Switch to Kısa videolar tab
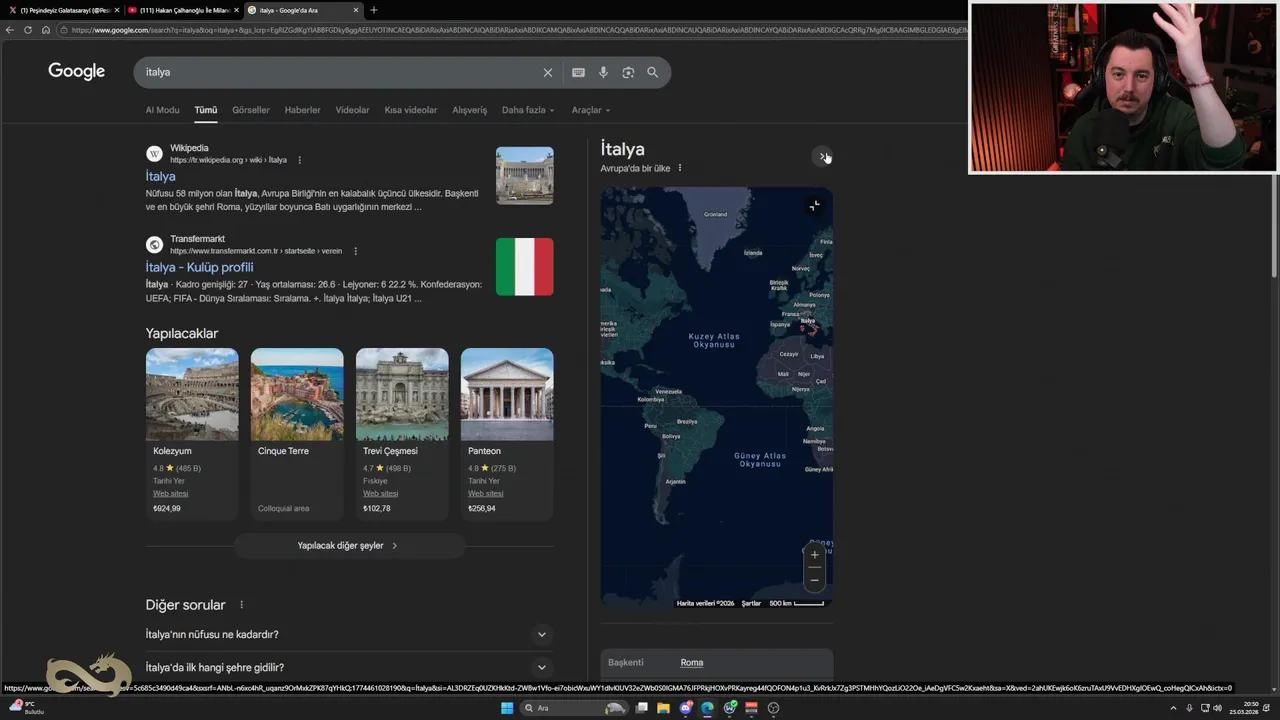 click(x=411, y=110)
